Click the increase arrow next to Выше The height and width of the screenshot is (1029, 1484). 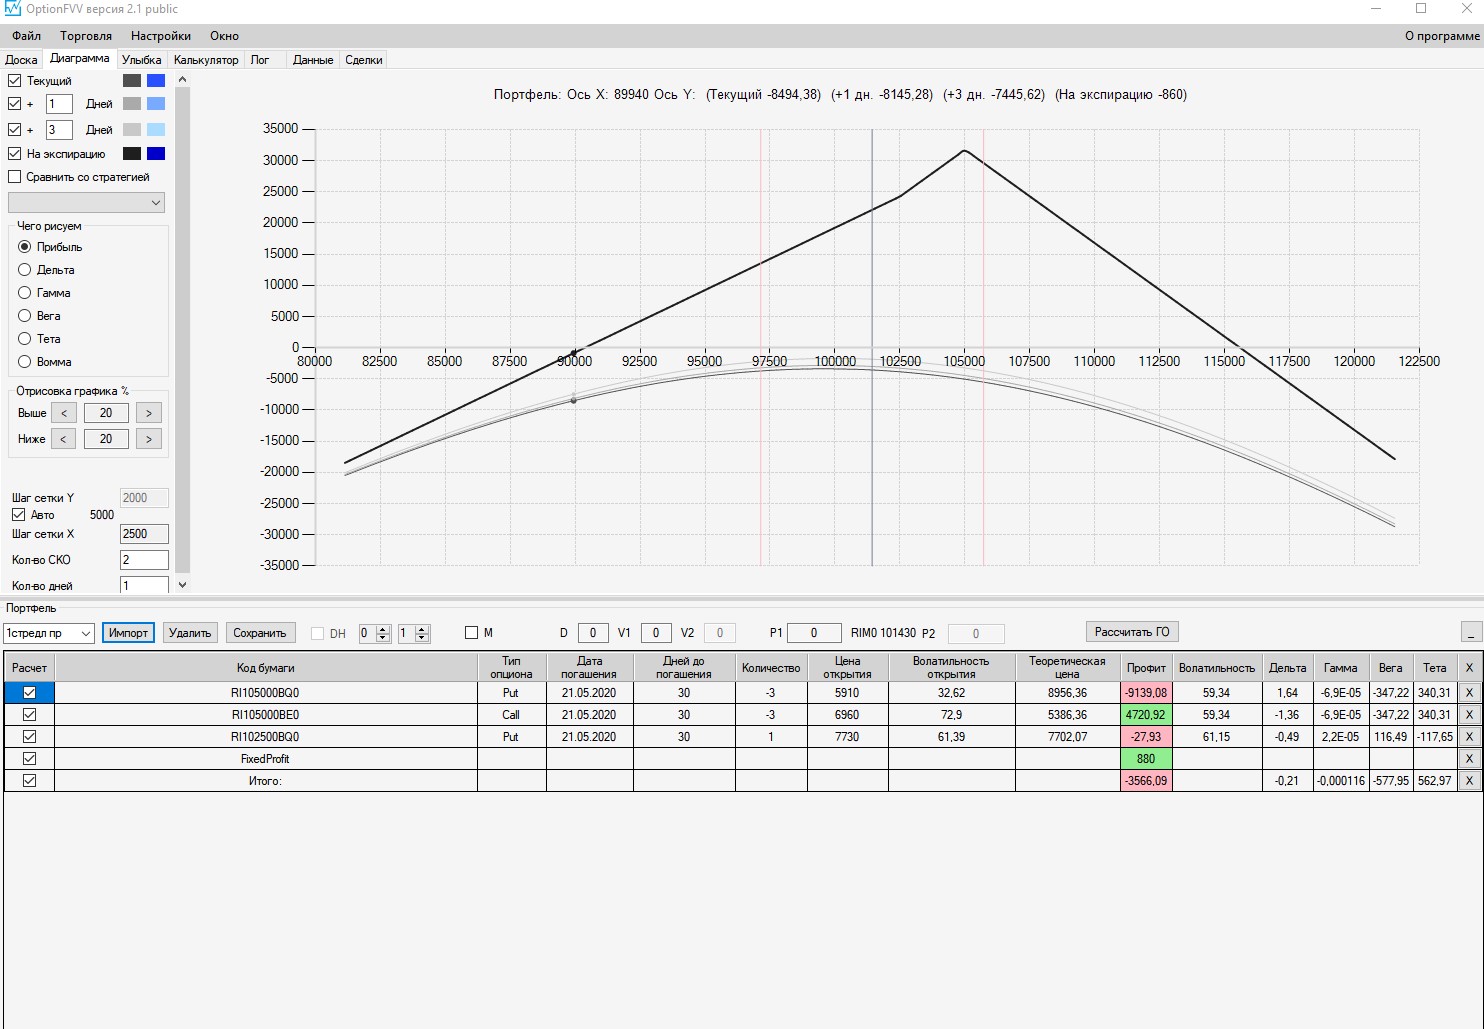coord(149,413)
